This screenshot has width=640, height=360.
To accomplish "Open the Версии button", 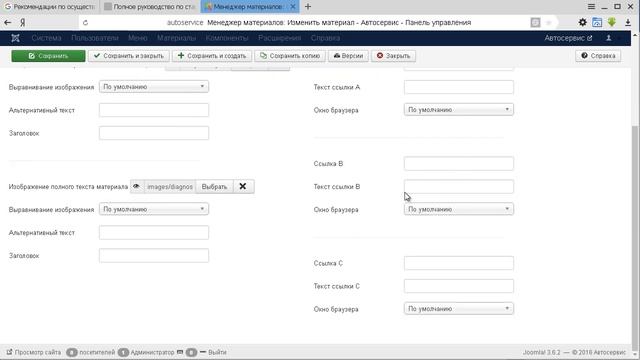I will [x=348, y=56].
